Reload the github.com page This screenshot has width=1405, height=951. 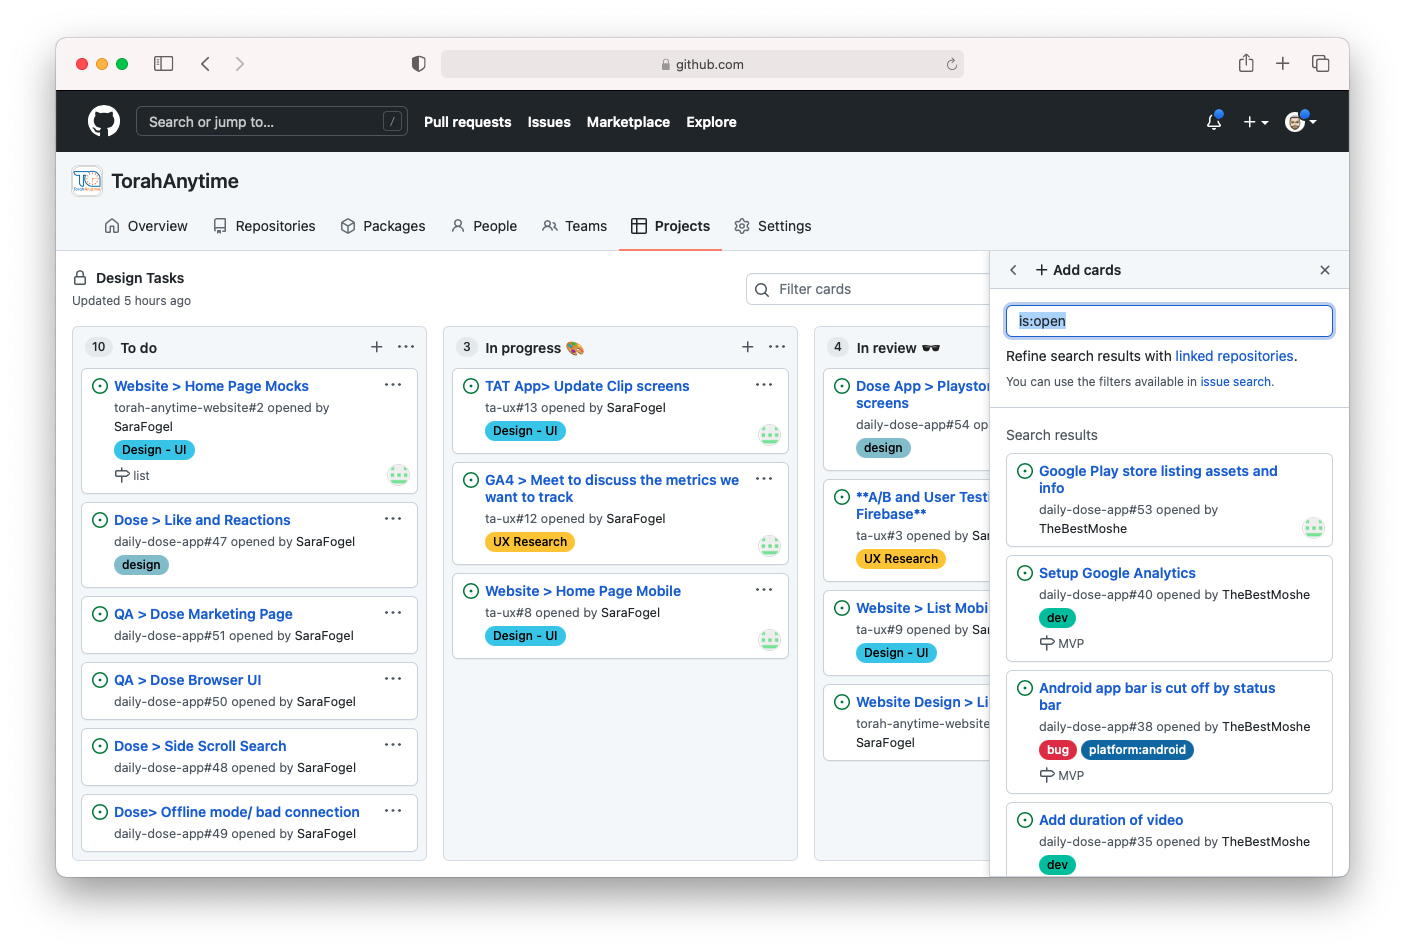coord(952,64)
